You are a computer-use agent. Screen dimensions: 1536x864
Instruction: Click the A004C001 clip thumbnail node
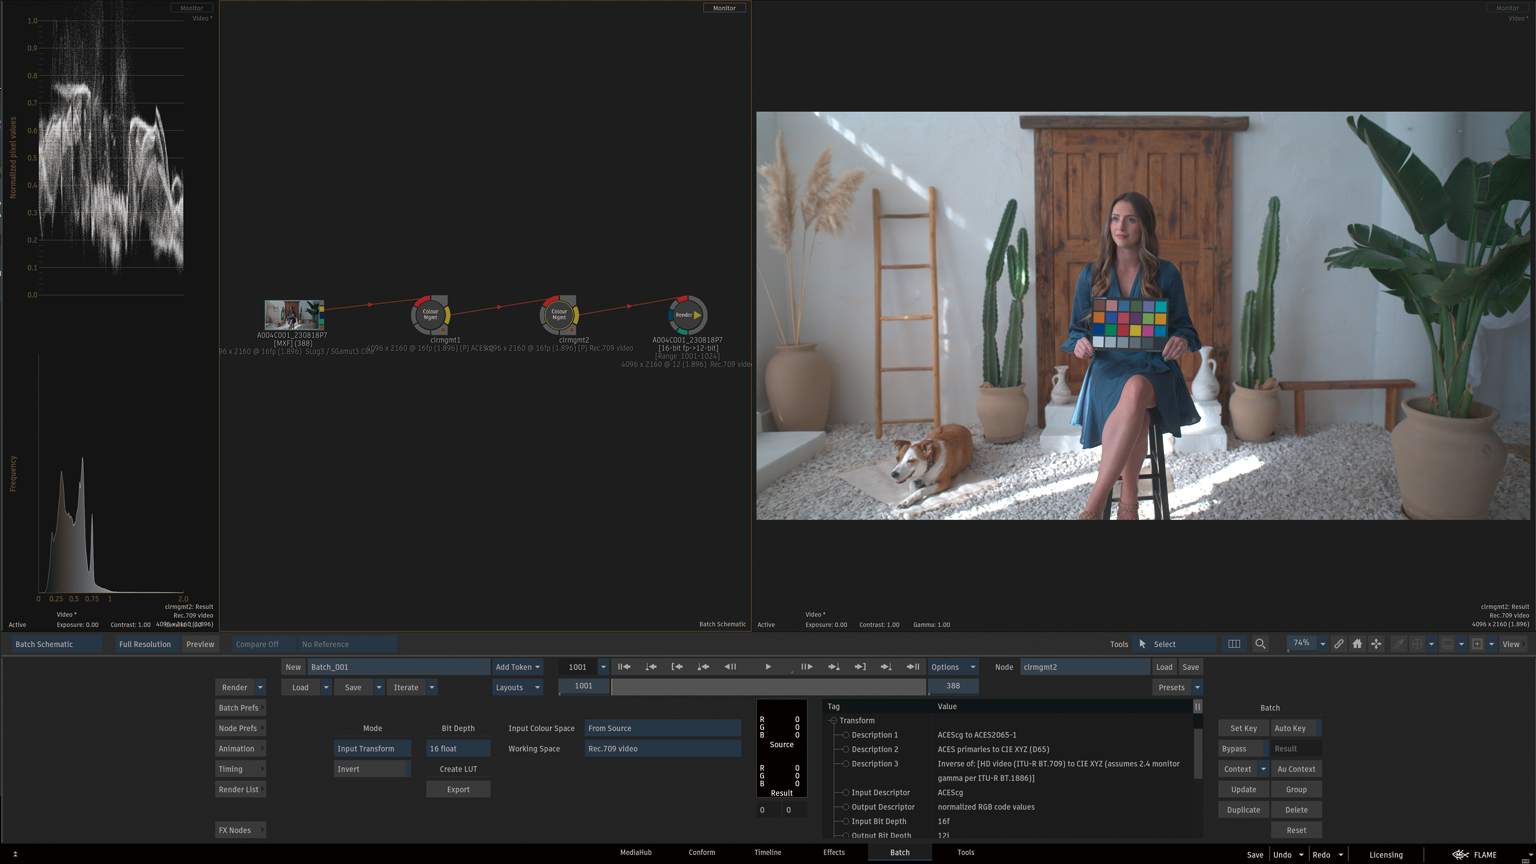point(294,315)
